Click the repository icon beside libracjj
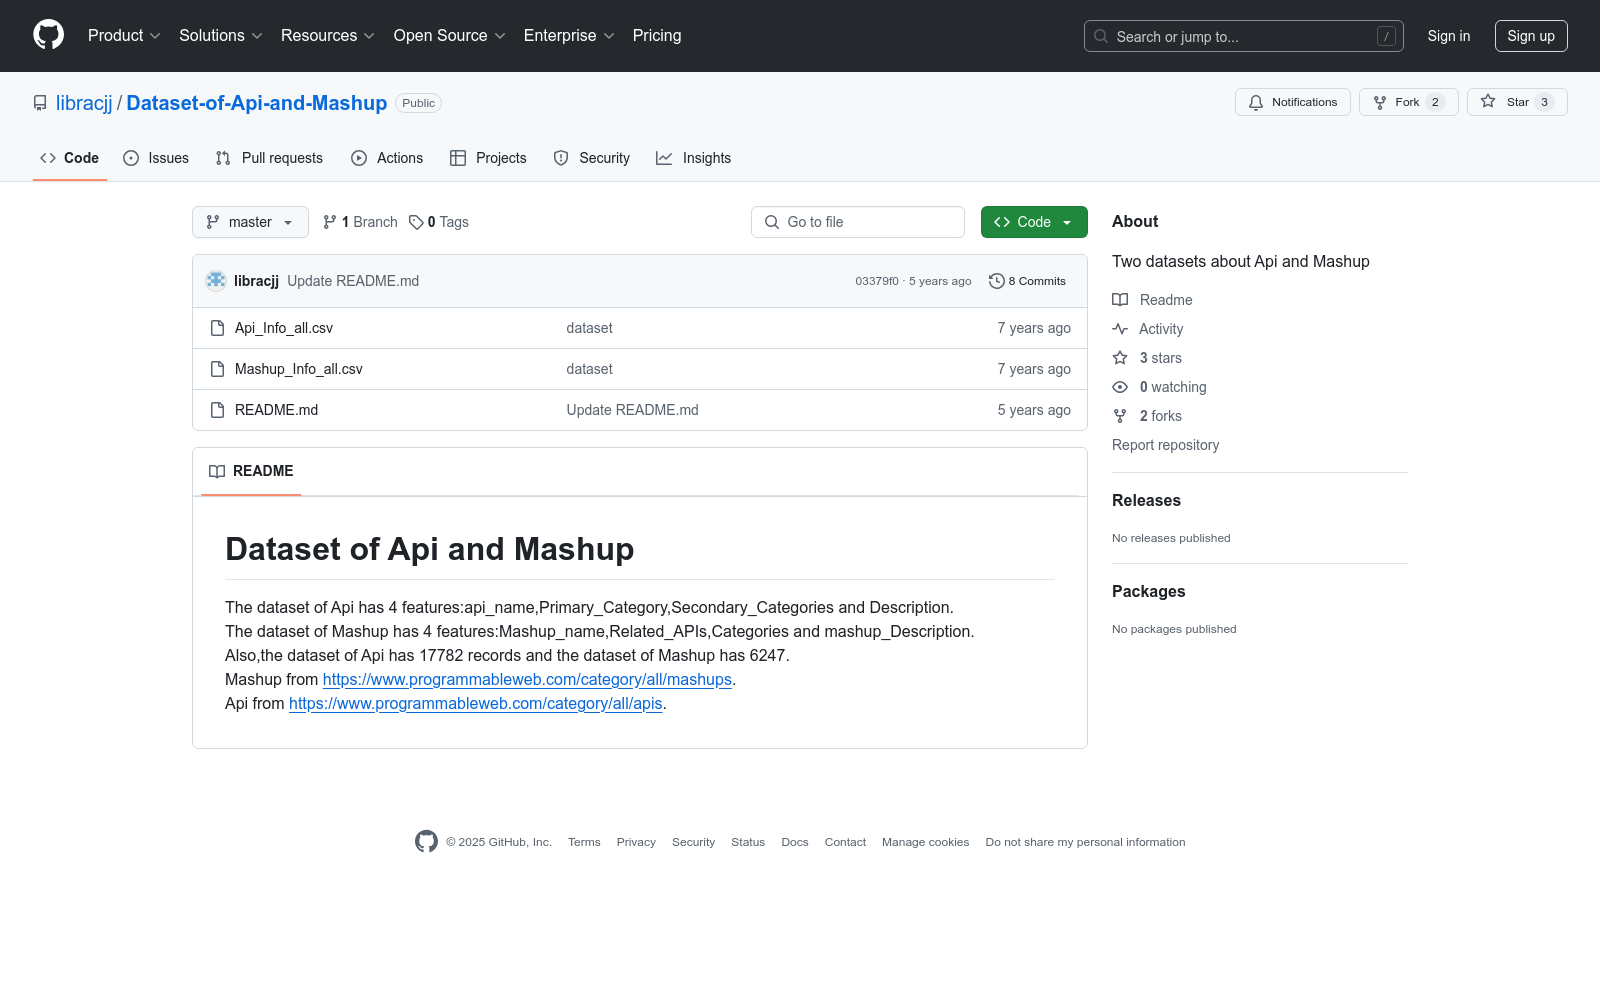The height and width of the screenshot is (1000, 1600). tap(40, 103)
